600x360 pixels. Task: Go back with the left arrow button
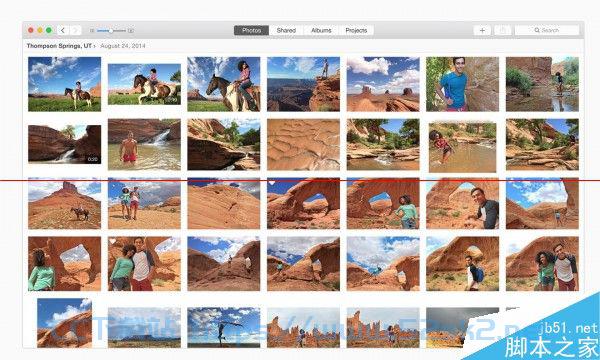coord(63,30)
